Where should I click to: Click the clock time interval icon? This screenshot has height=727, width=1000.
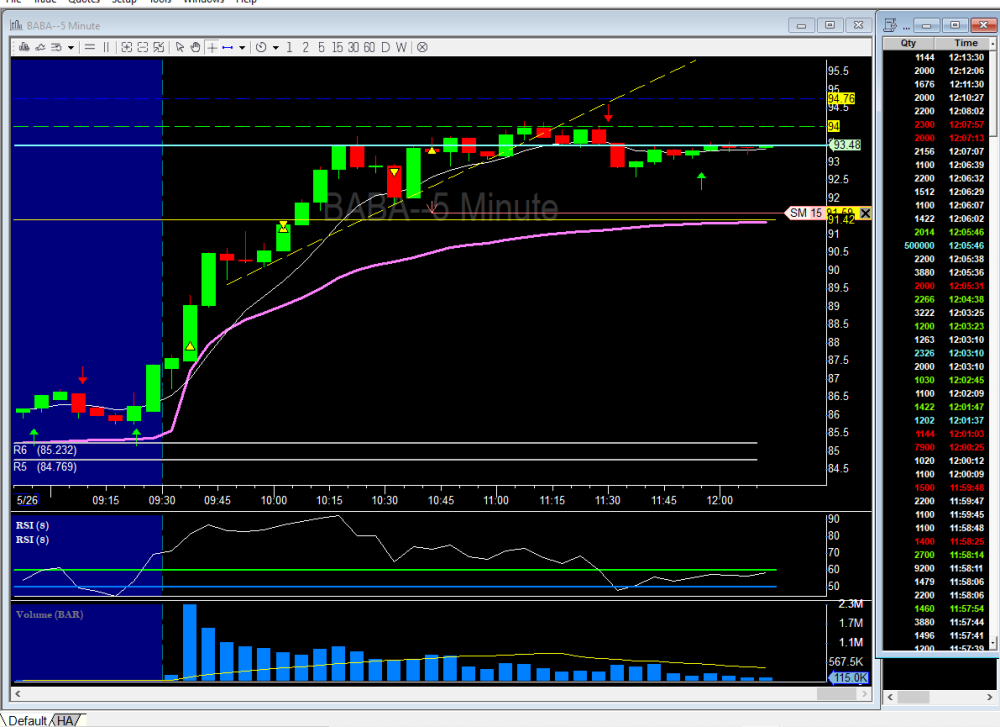(261, 47)
